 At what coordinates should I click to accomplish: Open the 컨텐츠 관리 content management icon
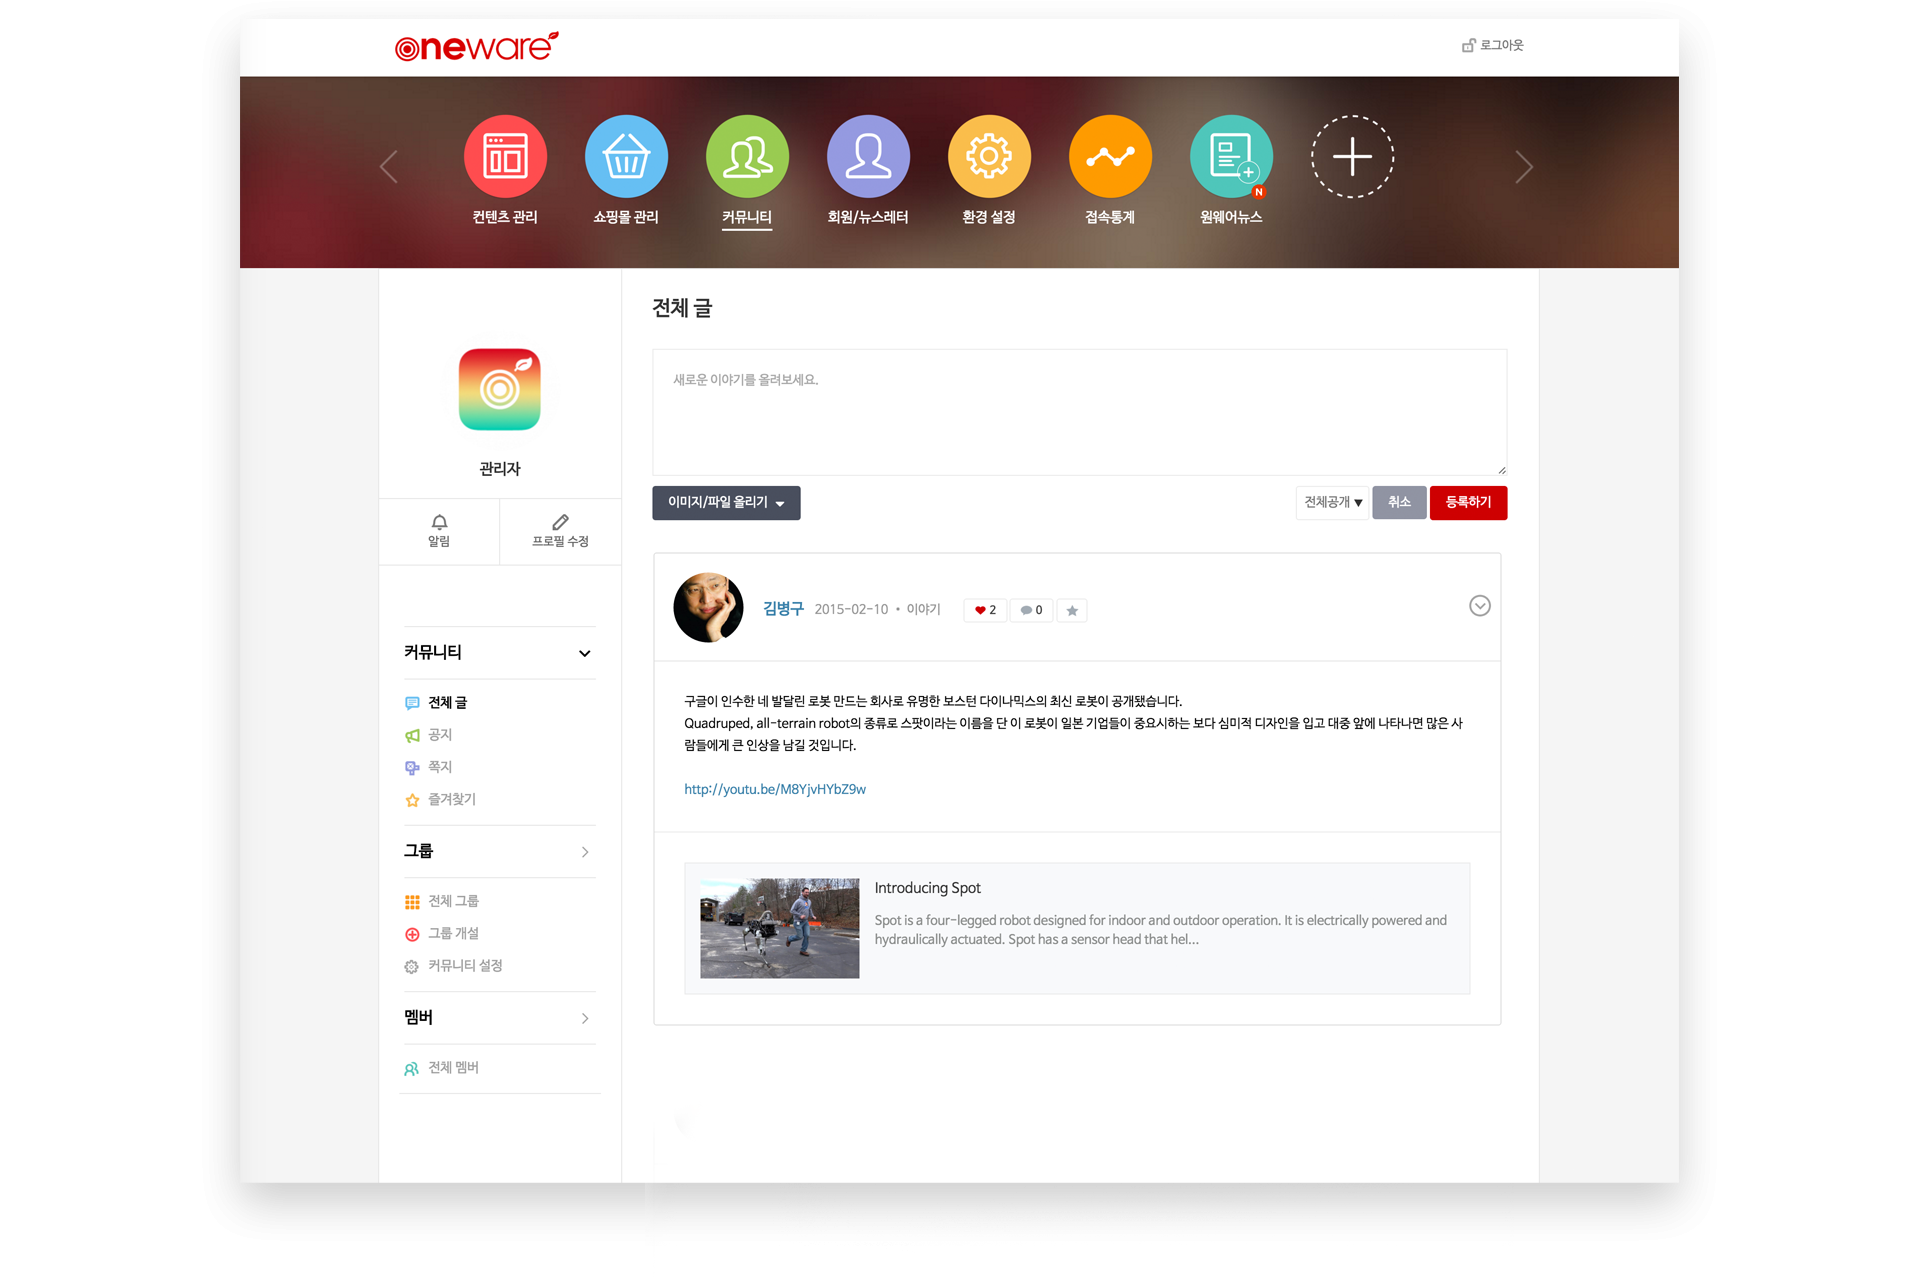coord(505,157)
